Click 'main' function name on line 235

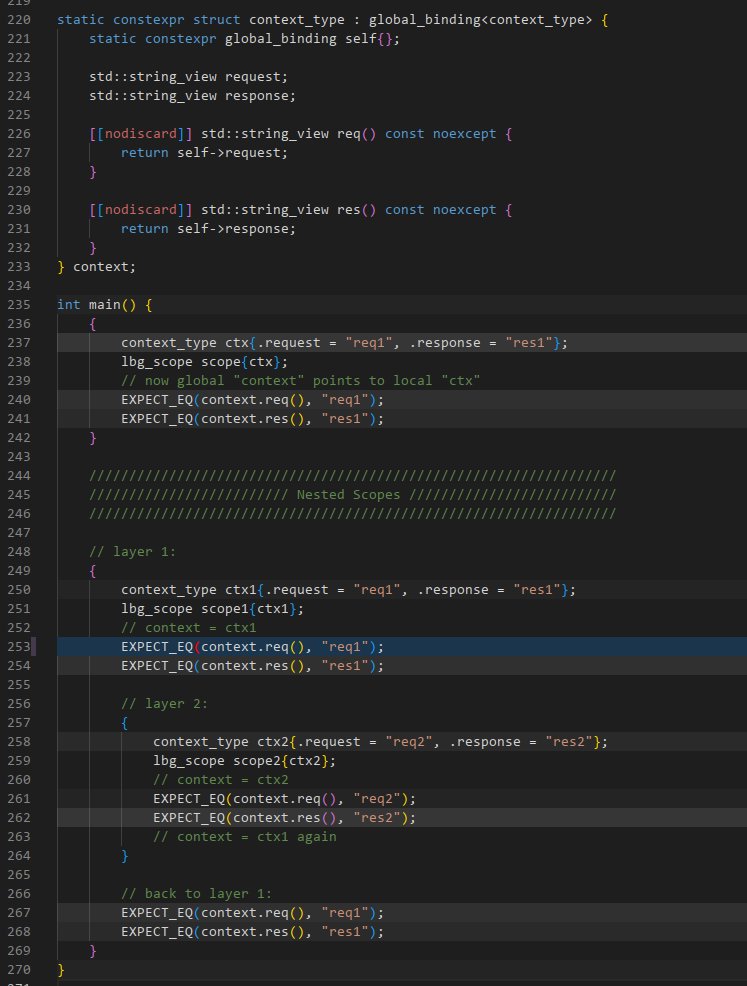(x=104, y=304)
